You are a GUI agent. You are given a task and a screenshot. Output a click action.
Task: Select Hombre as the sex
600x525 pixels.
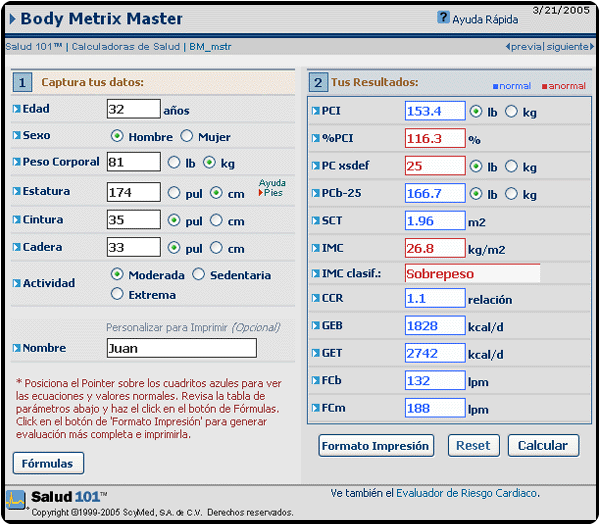click(x=117, y=136)
